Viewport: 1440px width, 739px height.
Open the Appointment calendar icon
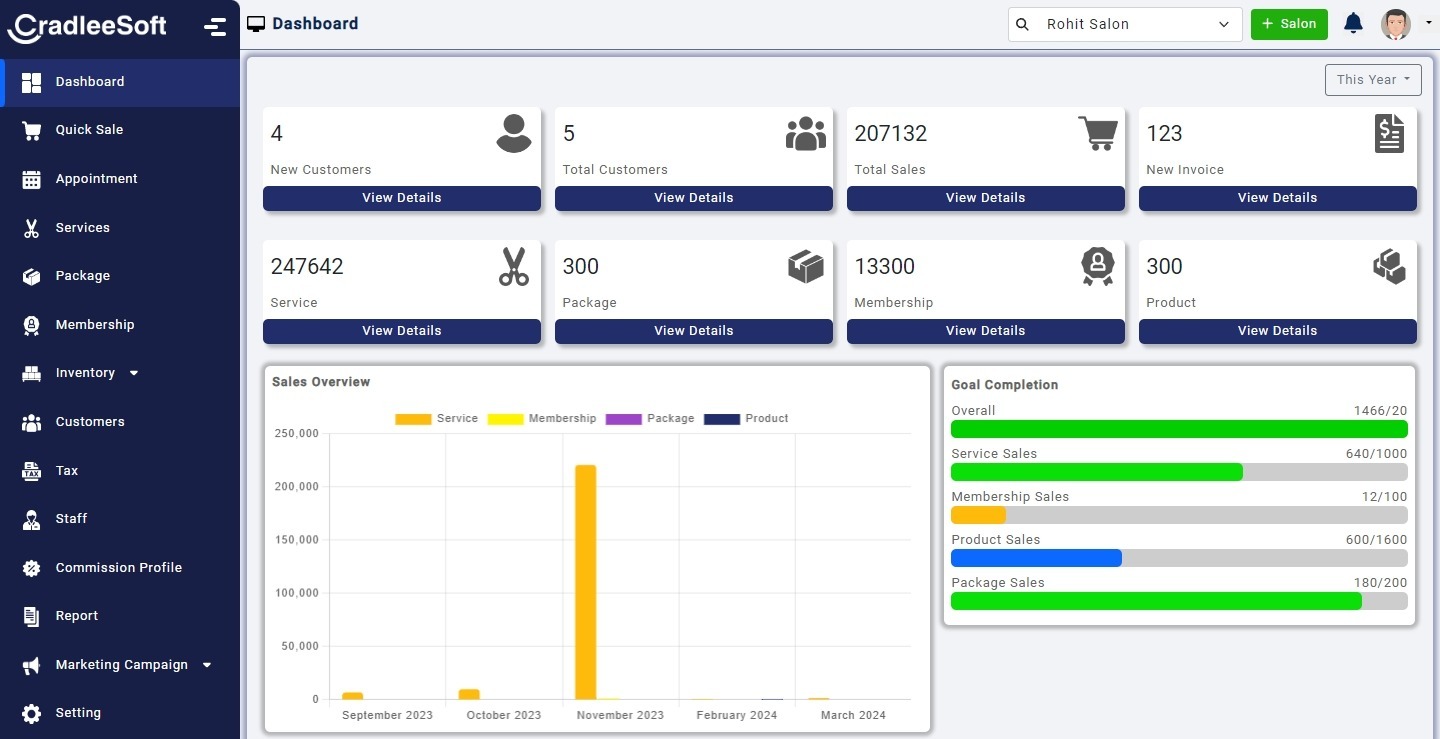tap(30, 178)
